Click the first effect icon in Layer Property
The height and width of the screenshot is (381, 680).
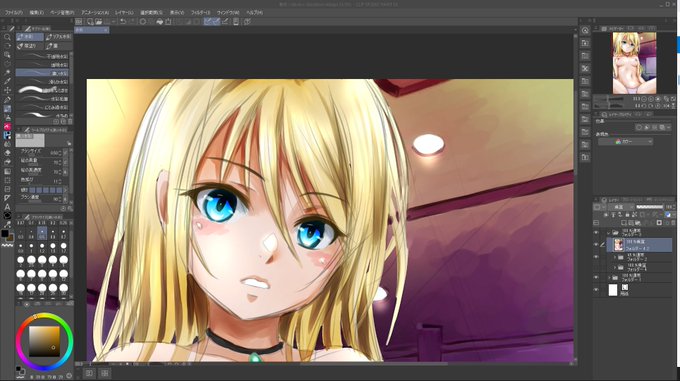point(639,127)
